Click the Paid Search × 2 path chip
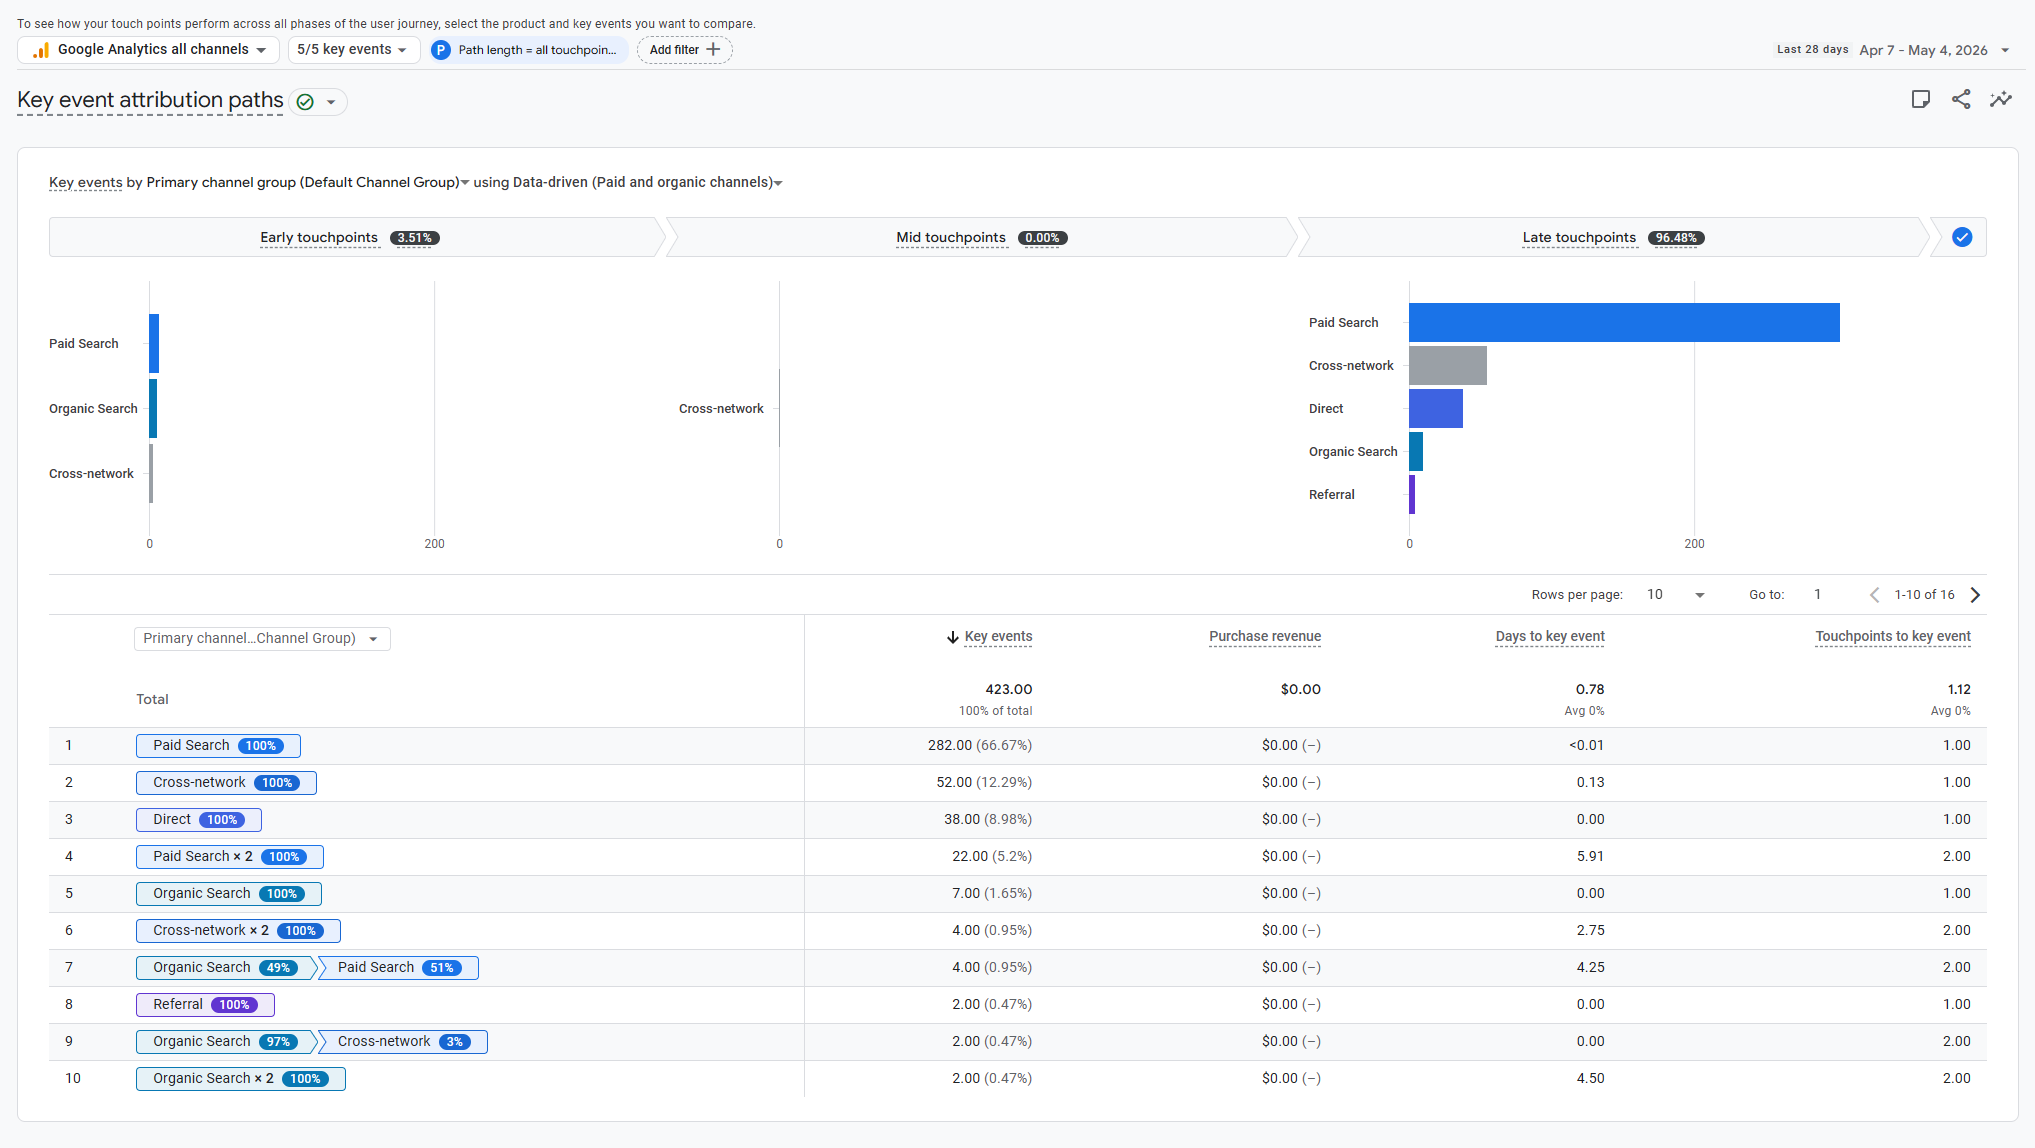 click(x=230, y=857)
